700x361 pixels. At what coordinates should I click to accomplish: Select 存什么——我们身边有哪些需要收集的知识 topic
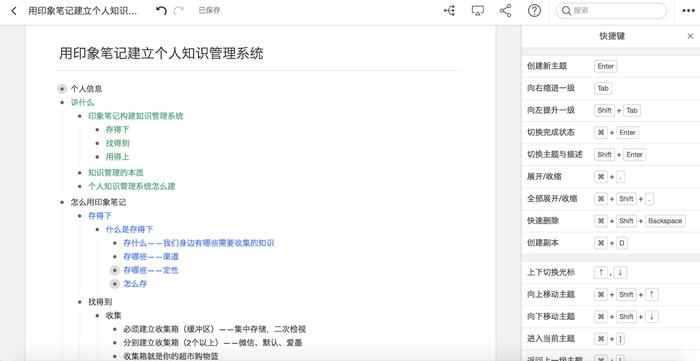(199, 243)
